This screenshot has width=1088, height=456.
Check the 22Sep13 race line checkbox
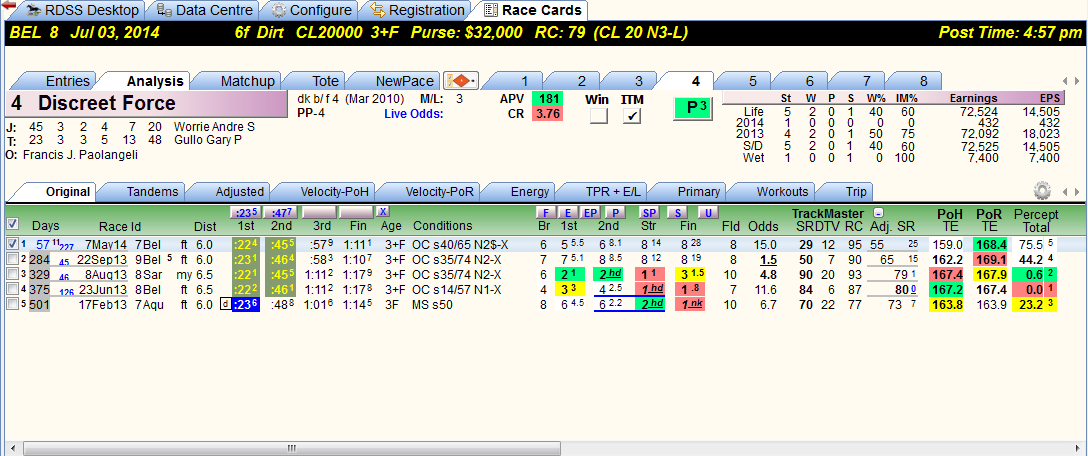pos(11,259)
